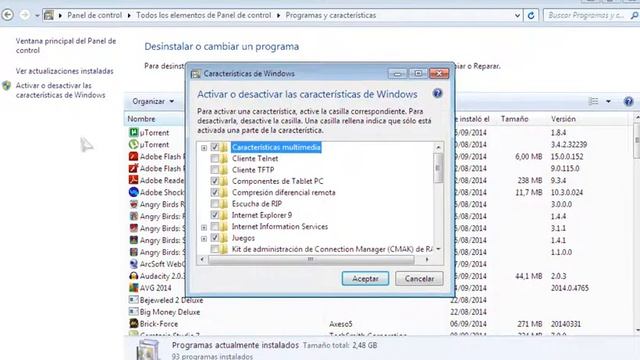Screen dimensions: 640x360
Task: Click the search magnifier icon
Action: [x=634, y=16]
